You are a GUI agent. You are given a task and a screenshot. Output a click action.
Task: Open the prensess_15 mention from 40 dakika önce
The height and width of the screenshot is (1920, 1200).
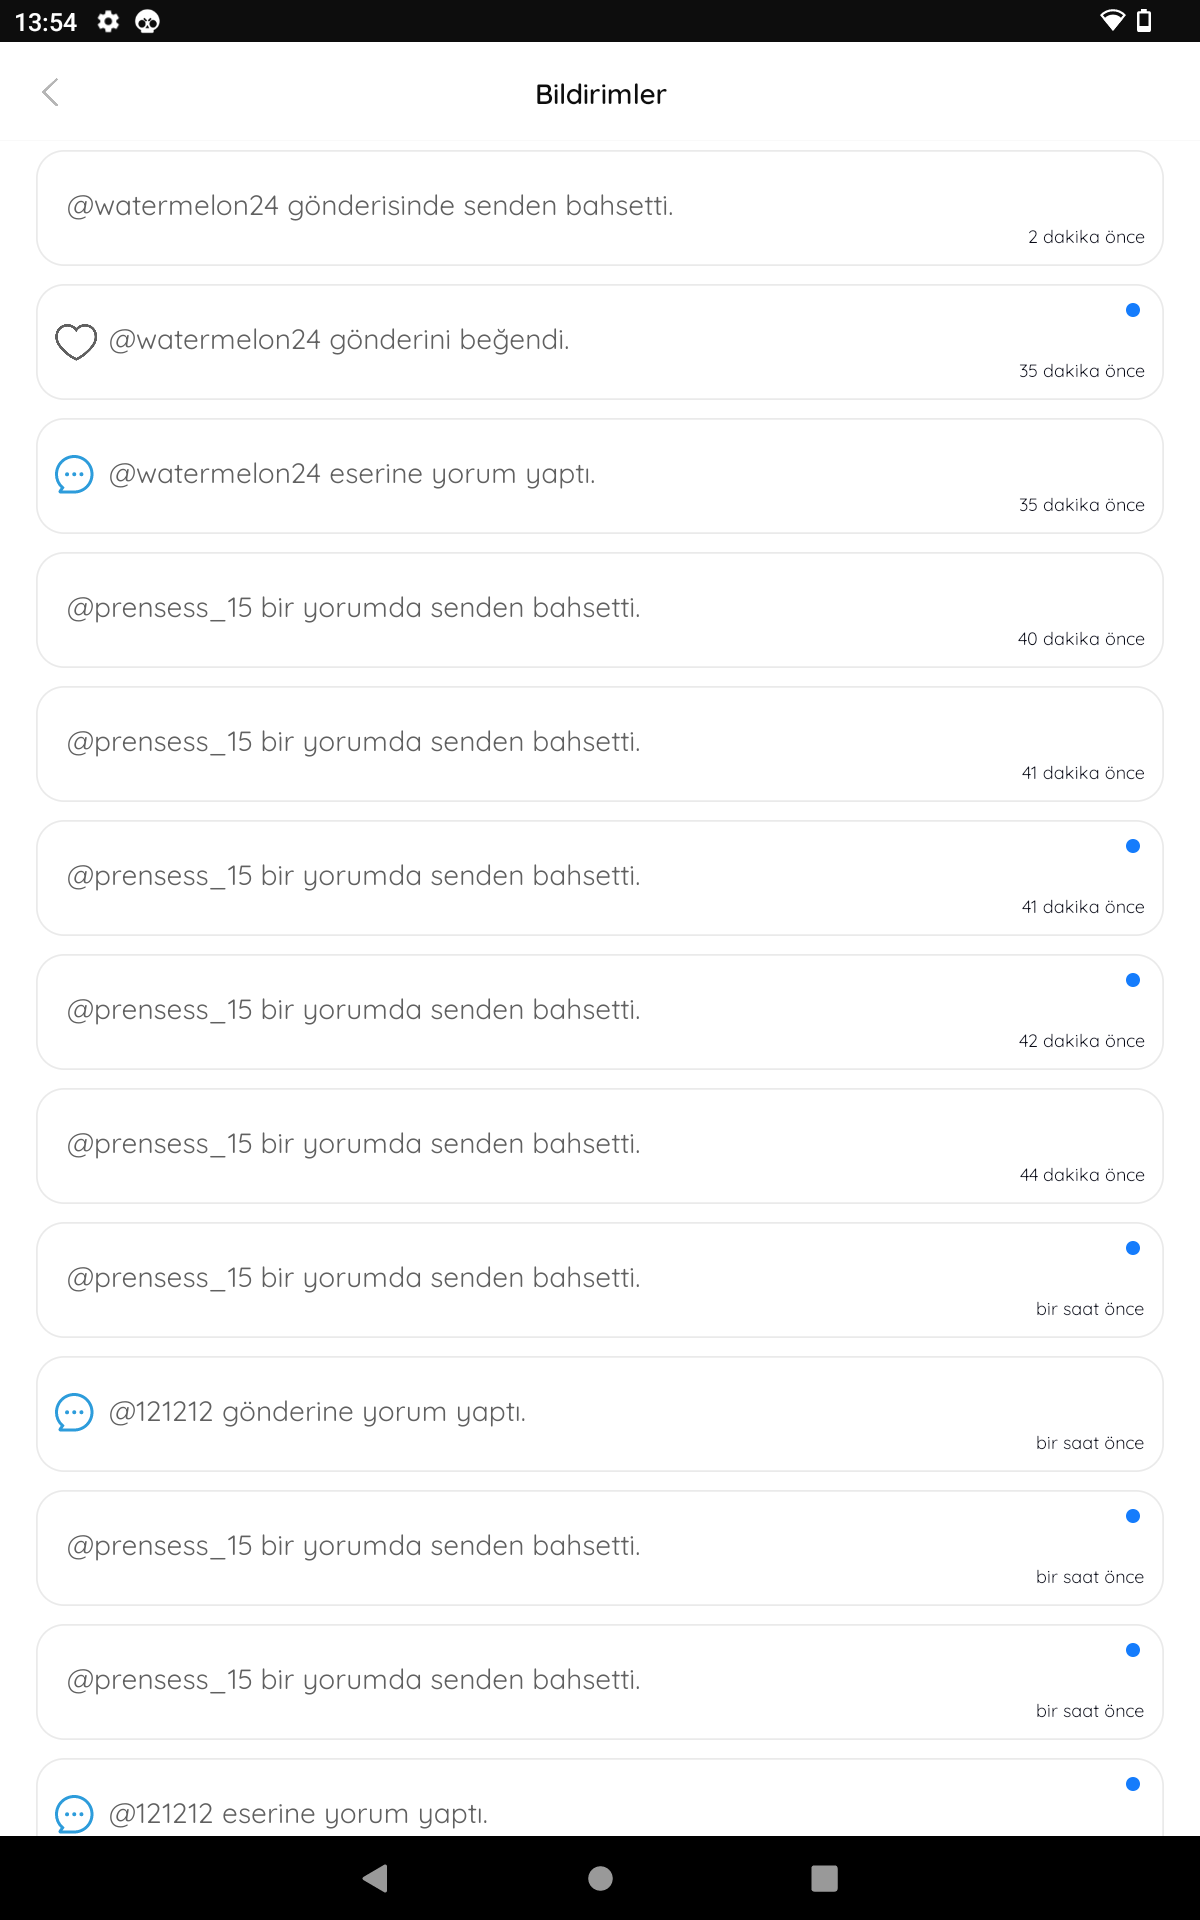click(x=600, y=610)
